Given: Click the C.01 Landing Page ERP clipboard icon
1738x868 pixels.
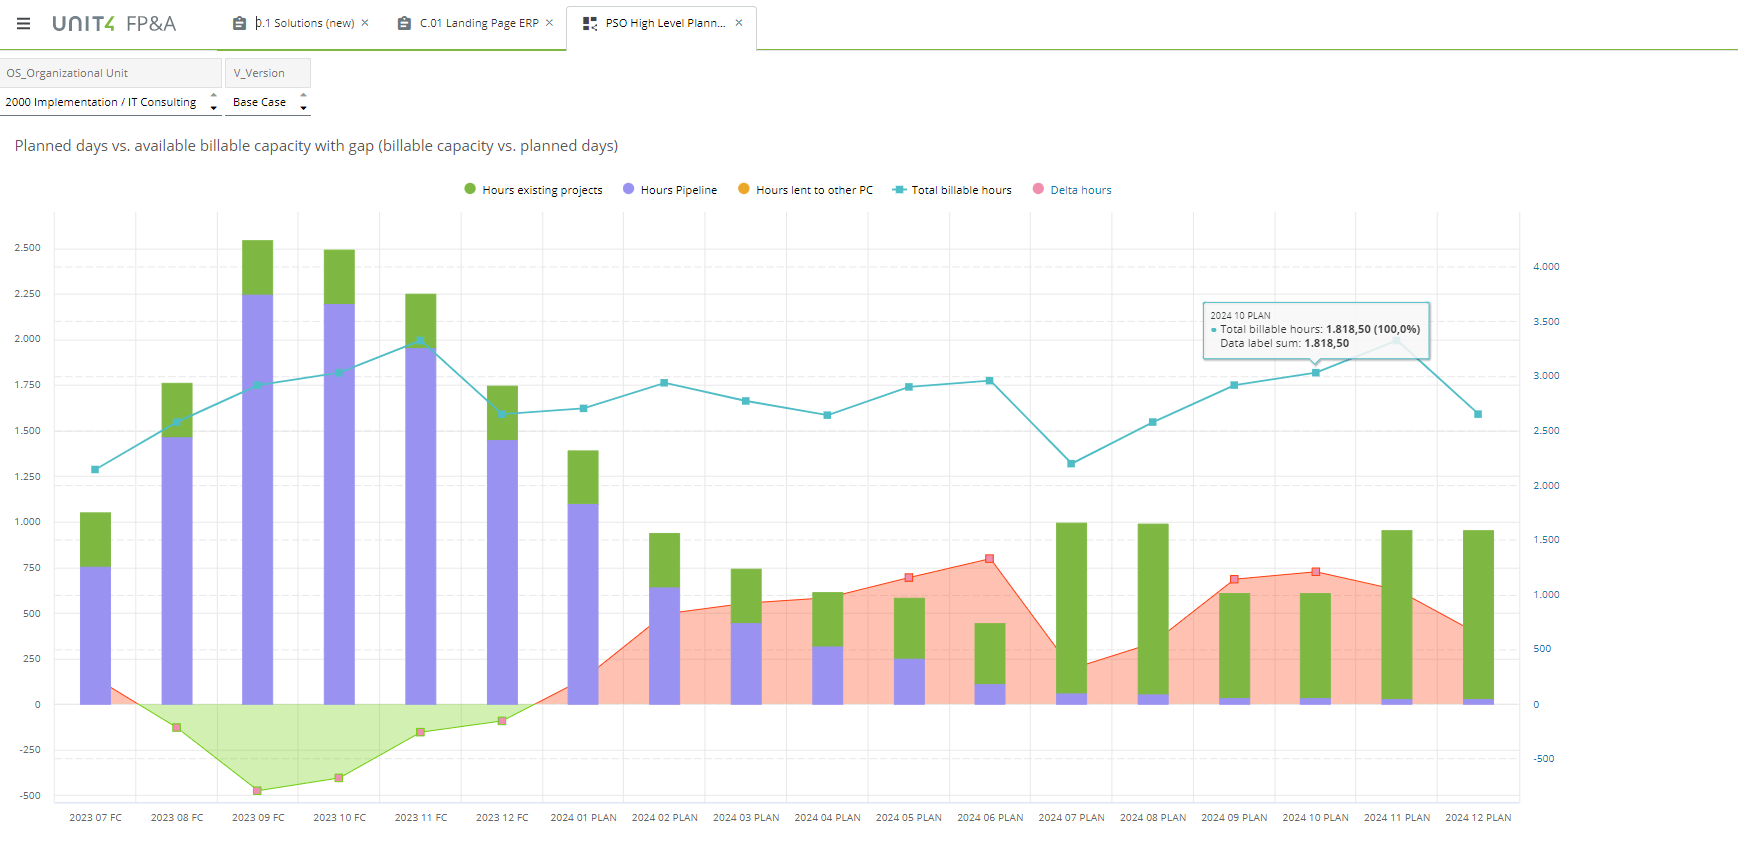Looking at the screenshot, I should [404, 23].
